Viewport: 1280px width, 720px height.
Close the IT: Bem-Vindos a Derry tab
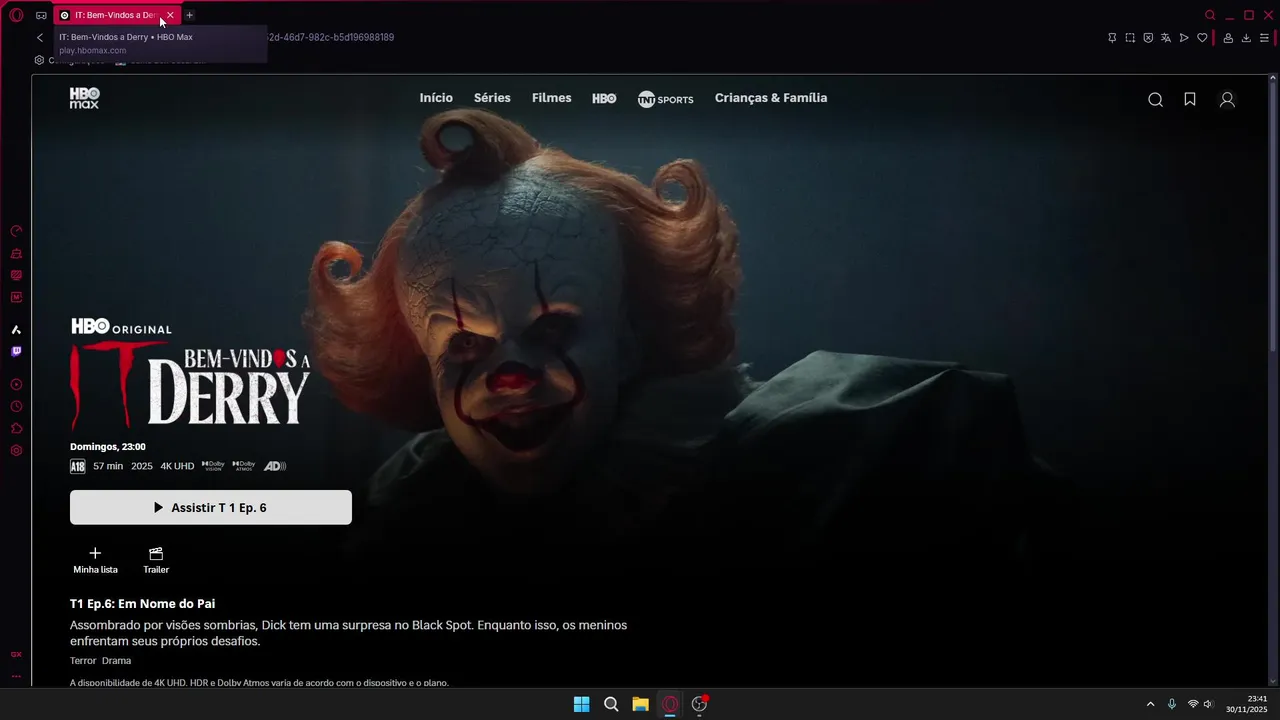click(170, 15)
